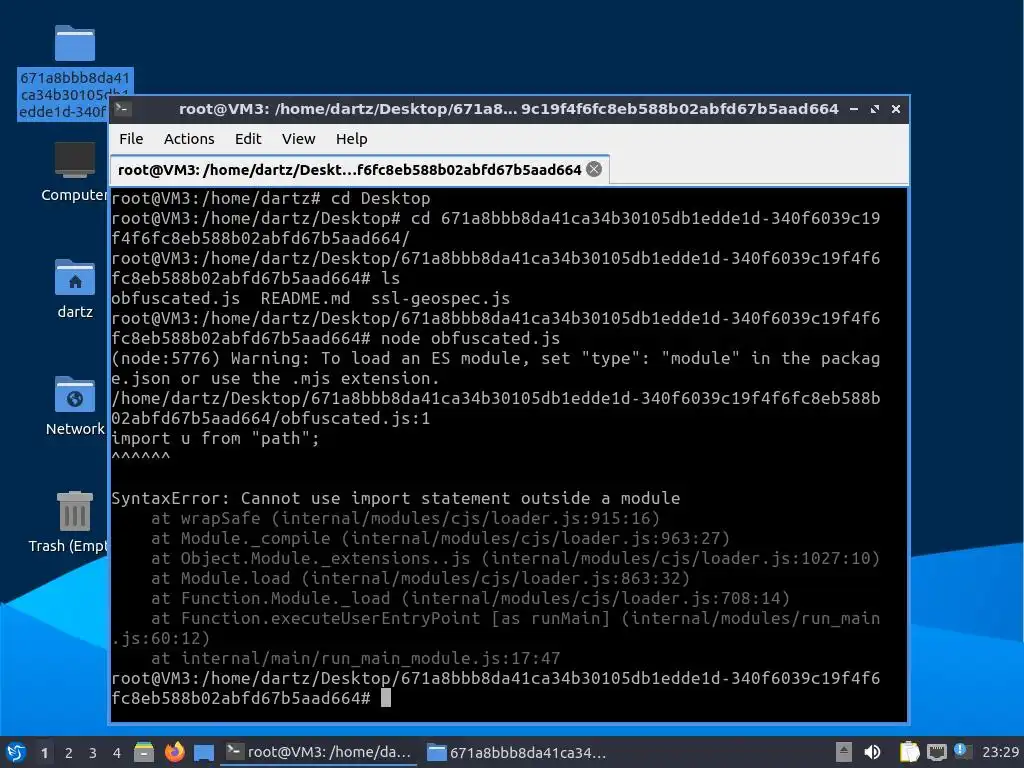Image resolution: width=1024 pixels, height=768 pixels.
Task: Open the clipboard manager tray icon
Action: coord(909,752)
